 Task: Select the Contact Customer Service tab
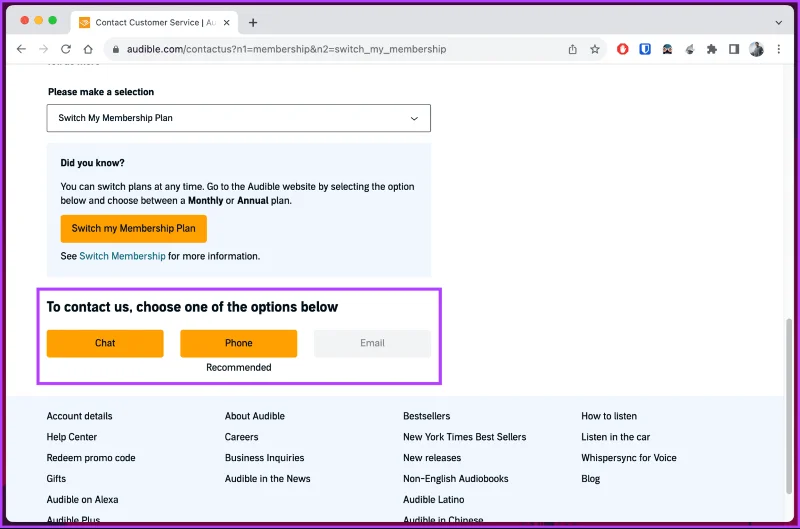154,22
